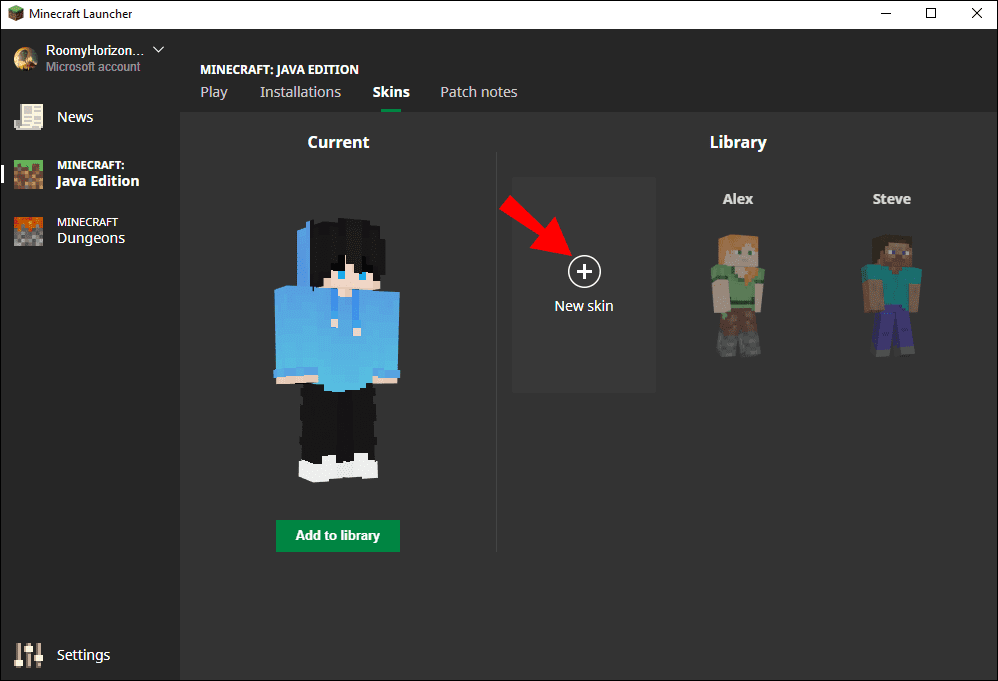The width and height of the screenshot is (998, 681).
Task: Click the plus icon for New skin
Action: click(584, 271)
